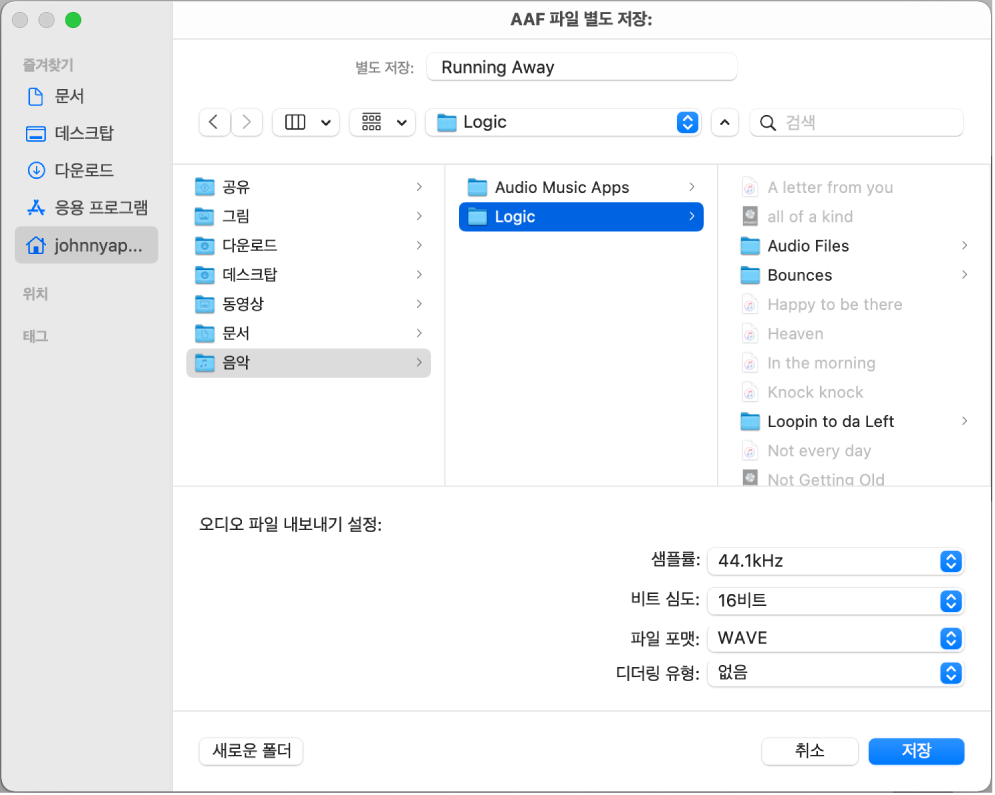
Task: Select 데스크탑 in the sidebar favorites
Action: pos(87,133)
